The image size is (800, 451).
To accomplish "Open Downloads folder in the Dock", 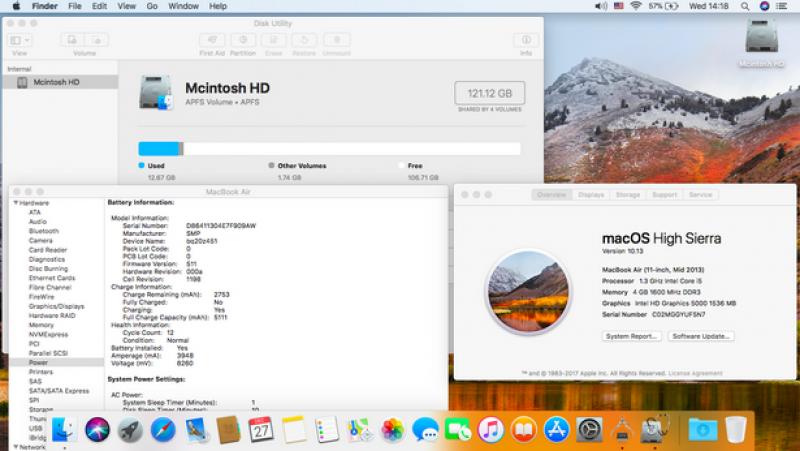I will click(703, 430).
